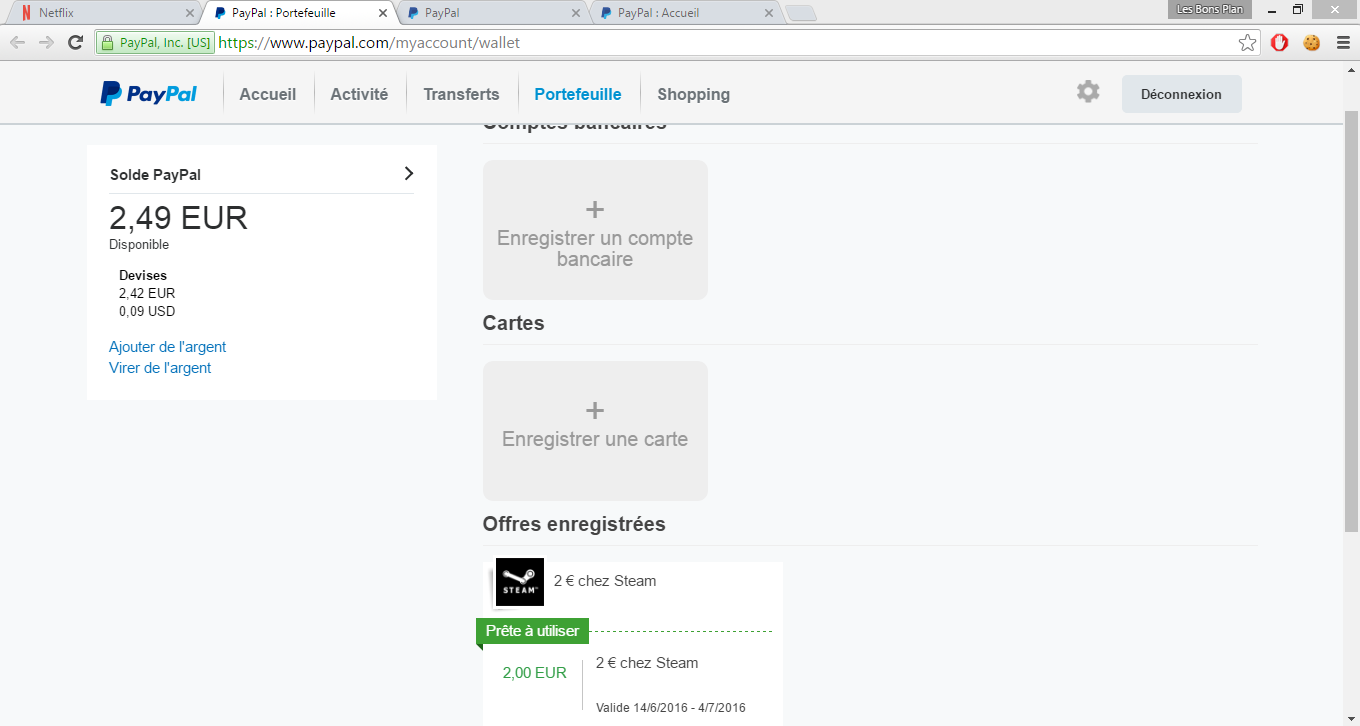Reload the page with the refresh icon
Viewport: 1360px width, 726px height.
75,43
